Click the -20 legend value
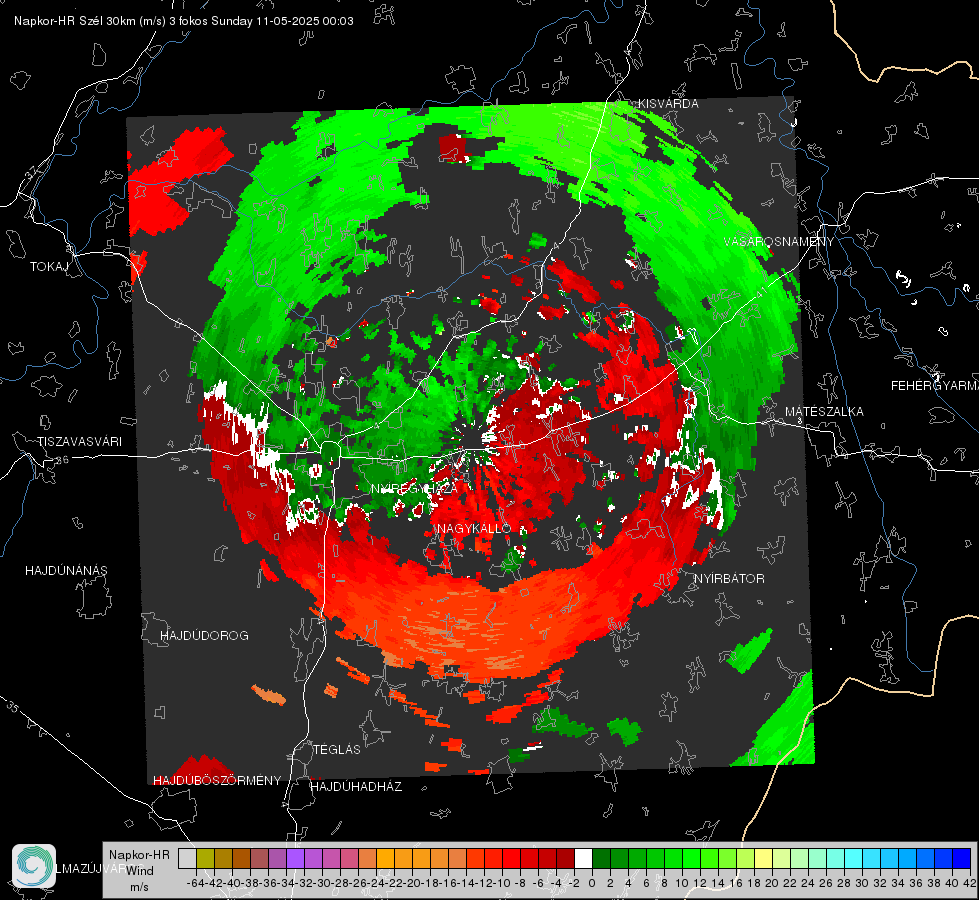 (413, 883)
